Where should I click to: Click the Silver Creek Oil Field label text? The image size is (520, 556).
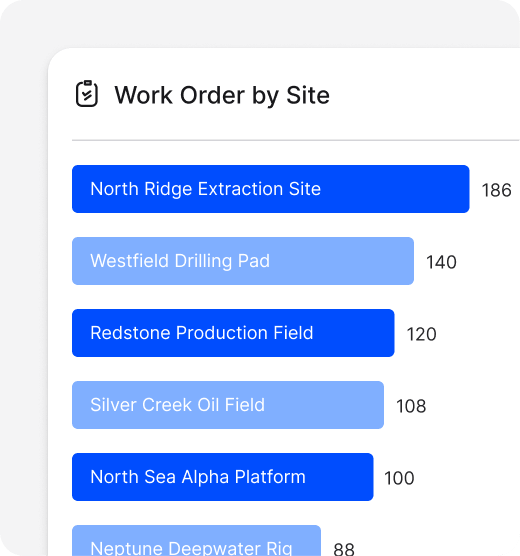coord(178,405)
